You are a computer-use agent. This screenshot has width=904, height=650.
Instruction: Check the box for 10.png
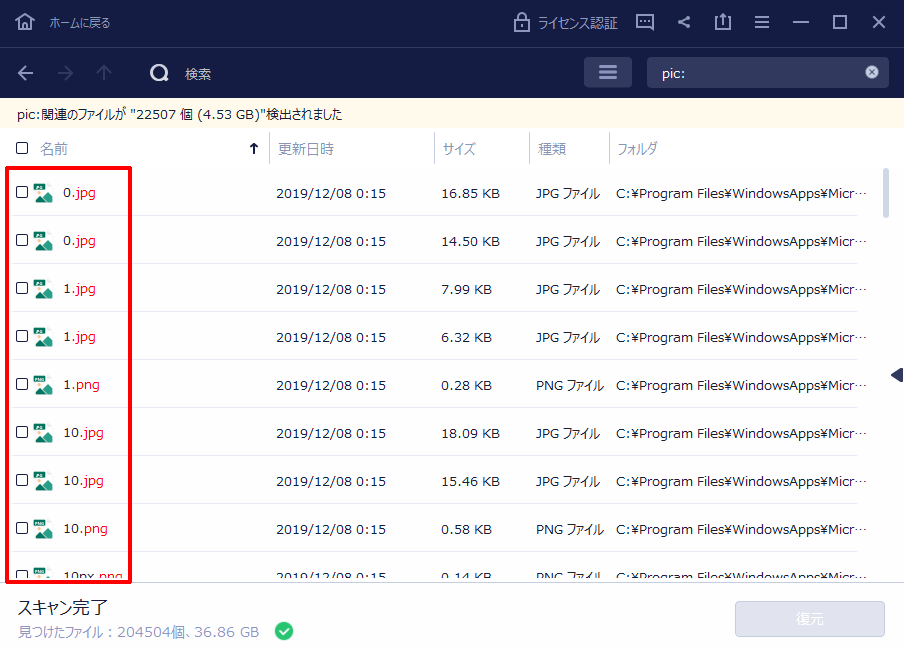tap(22, 528)
